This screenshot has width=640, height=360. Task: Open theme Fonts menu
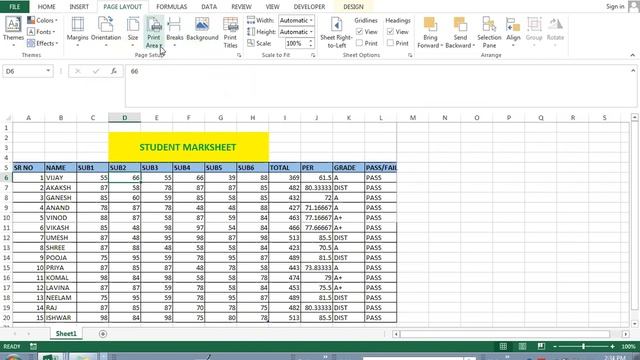pos(41,31)
